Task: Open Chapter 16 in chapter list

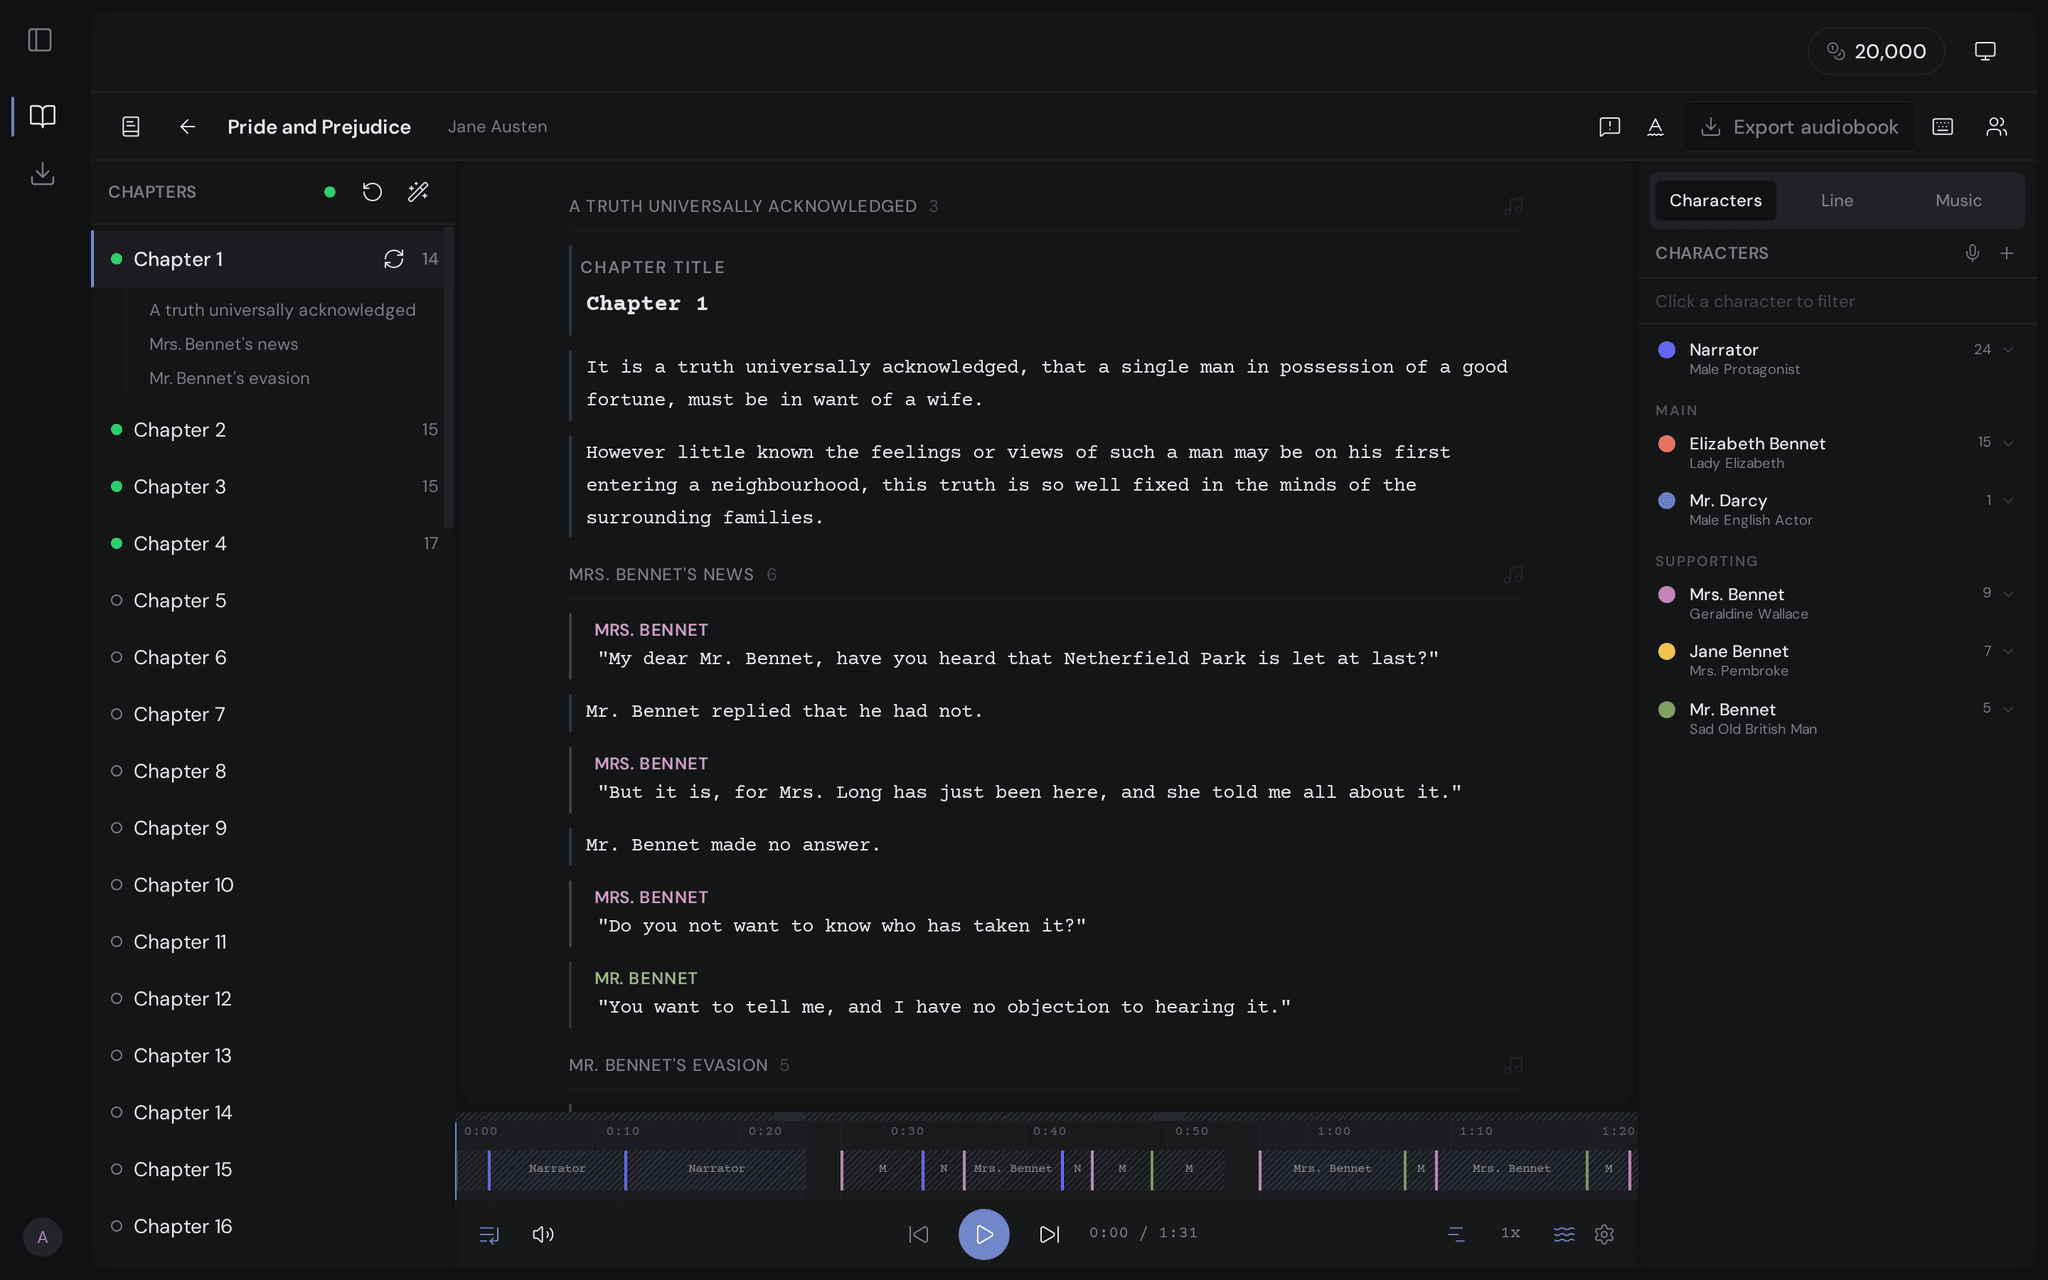Action: click(273, 1226)
